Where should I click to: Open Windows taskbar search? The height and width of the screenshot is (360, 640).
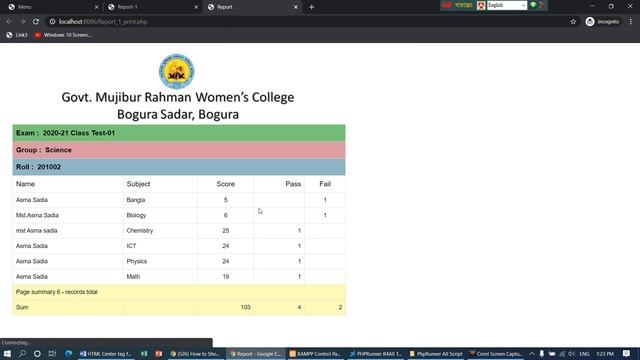pos(22,353)
